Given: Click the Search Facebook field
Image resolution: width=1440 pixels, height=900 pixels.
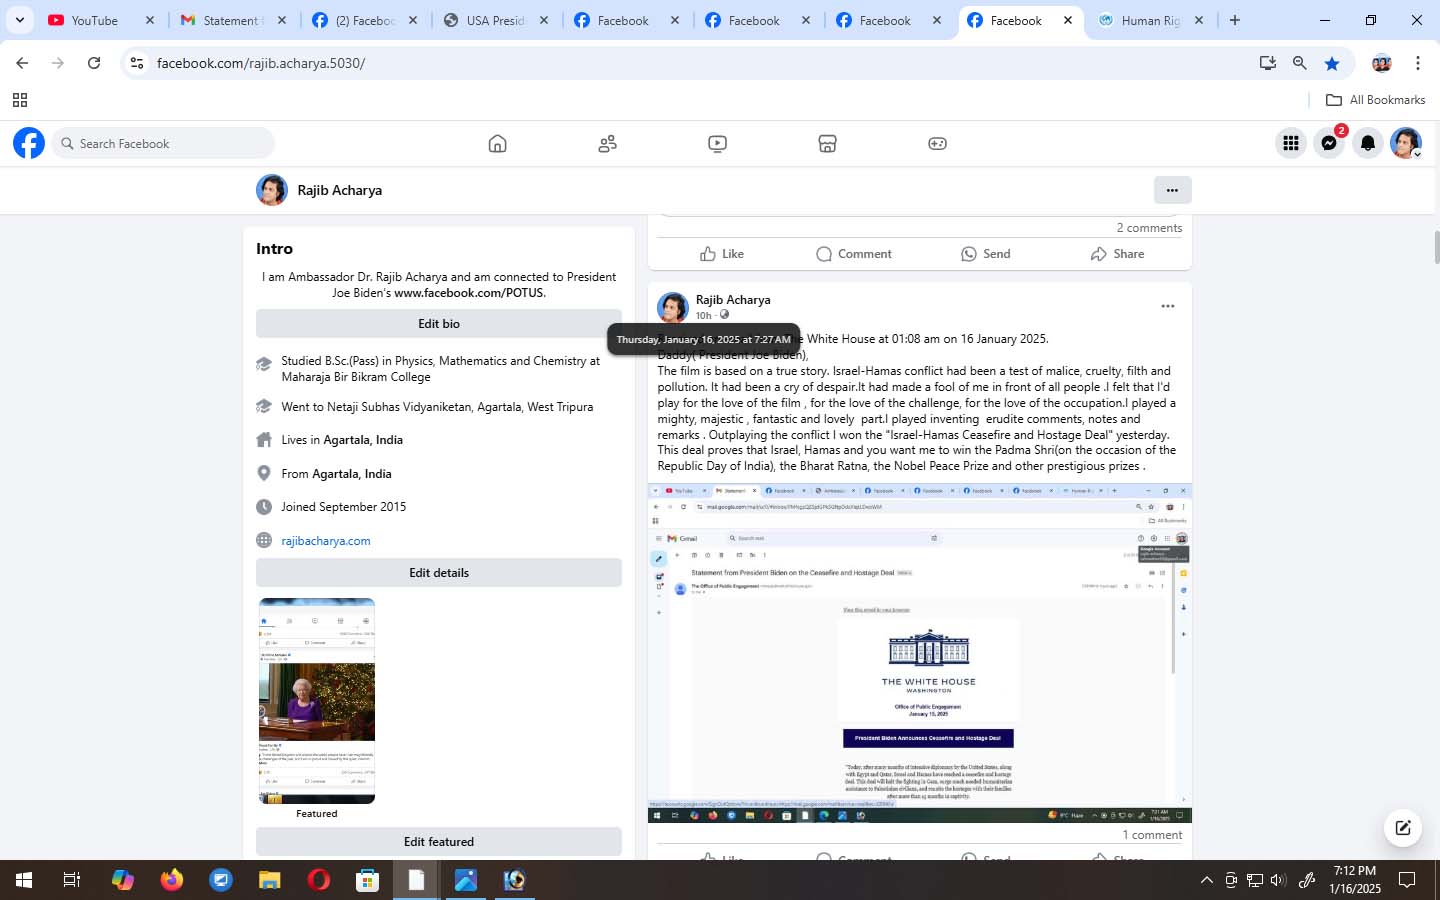Looking at the screenshot, I should pos(163,143).
